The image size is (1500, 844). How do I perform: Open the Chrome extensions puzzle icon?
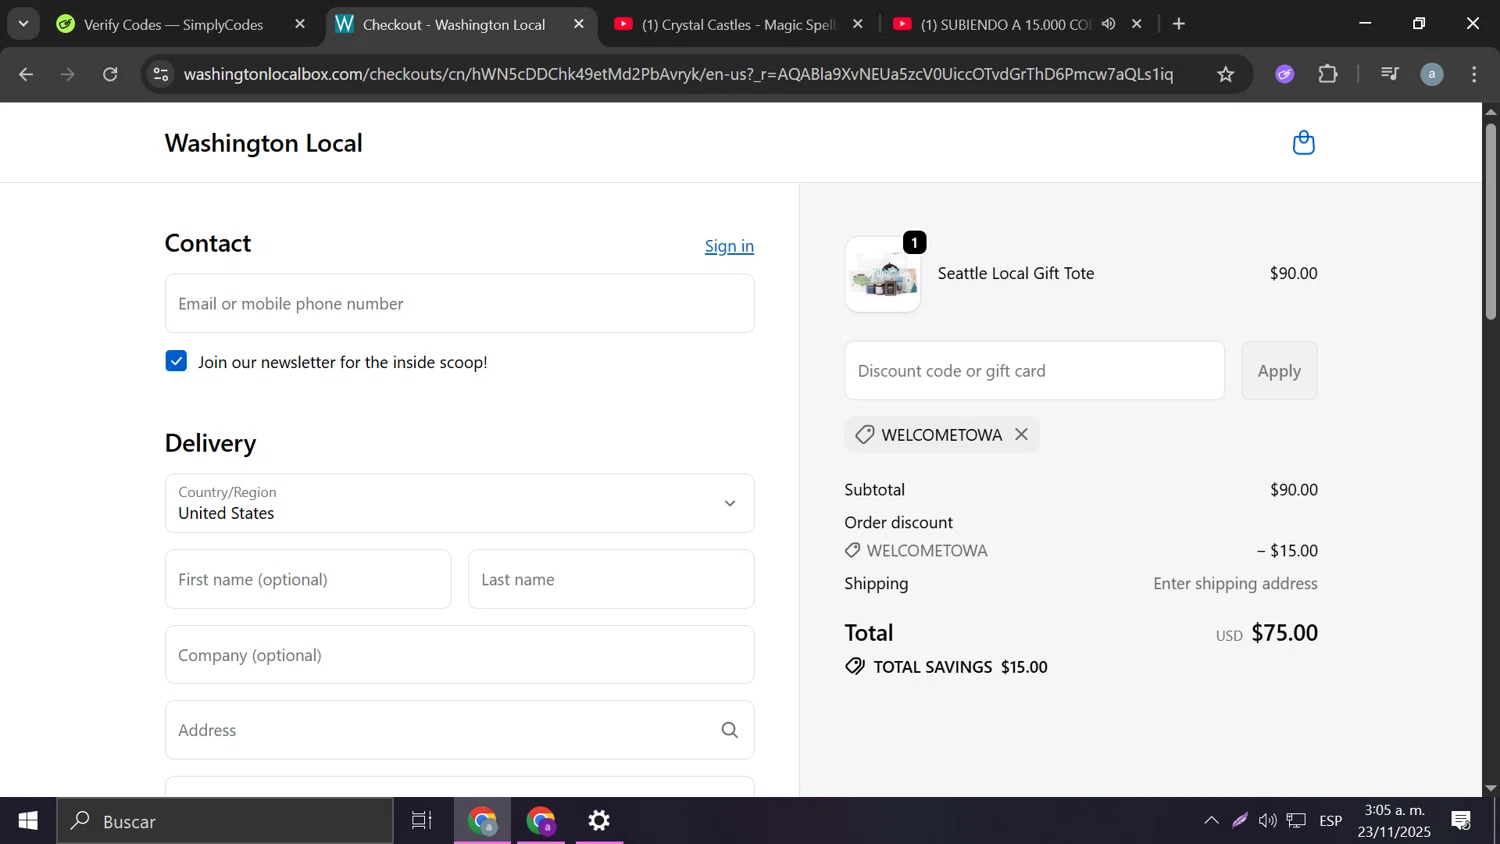pyautogui.click(x=1328, y=74)
